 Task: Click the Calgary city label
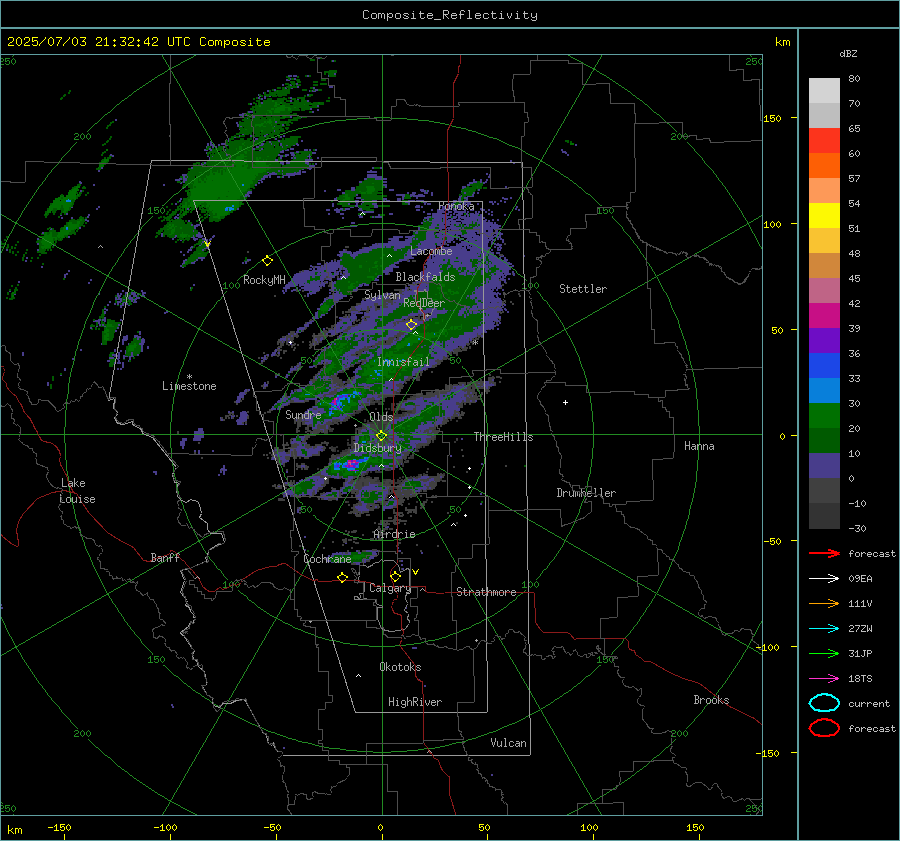pos(390,588)
